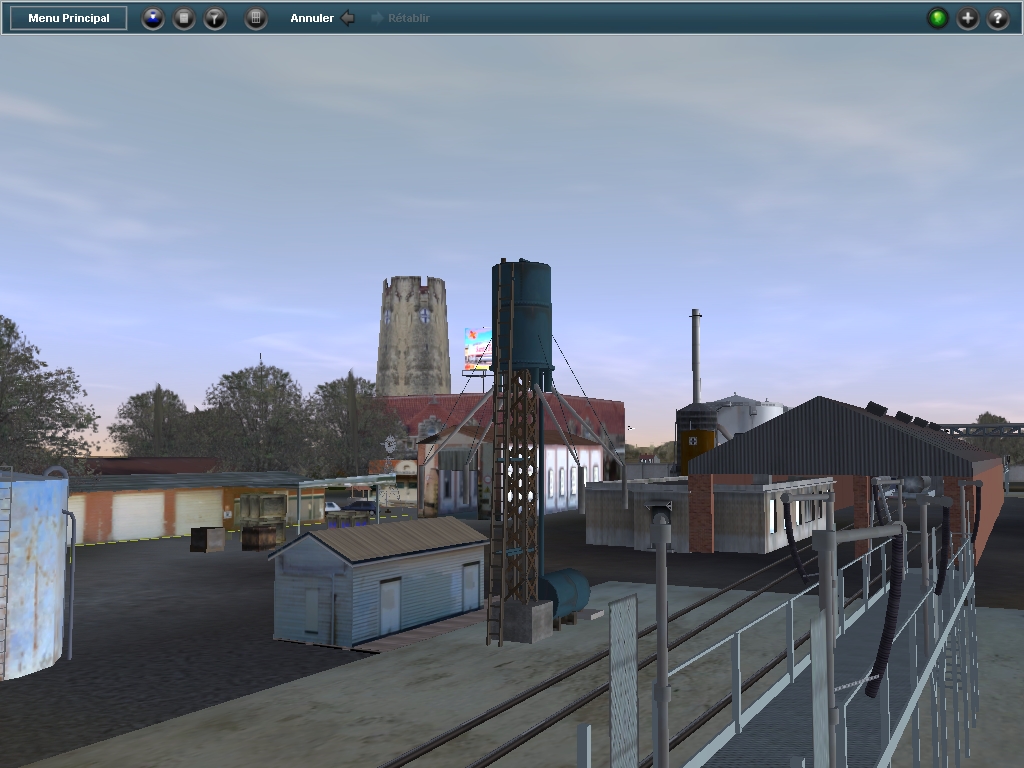Click the redo right arrow icon
This screenshot has height=768, width=1024.
pos(377,18)
